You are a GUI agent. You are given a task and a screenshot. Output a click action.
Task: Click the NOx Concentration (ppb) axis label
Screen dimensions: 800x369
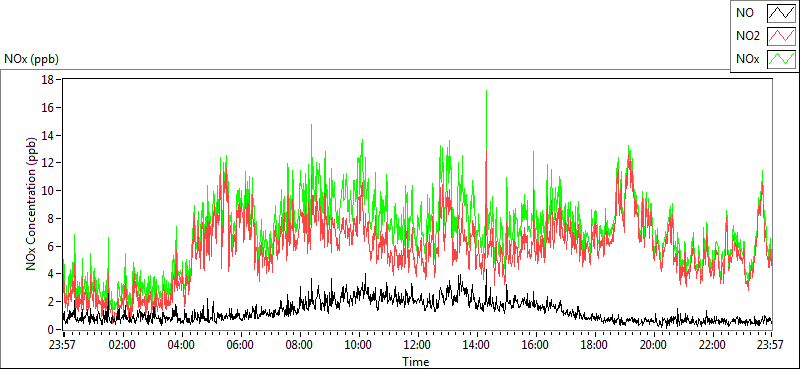31,204
